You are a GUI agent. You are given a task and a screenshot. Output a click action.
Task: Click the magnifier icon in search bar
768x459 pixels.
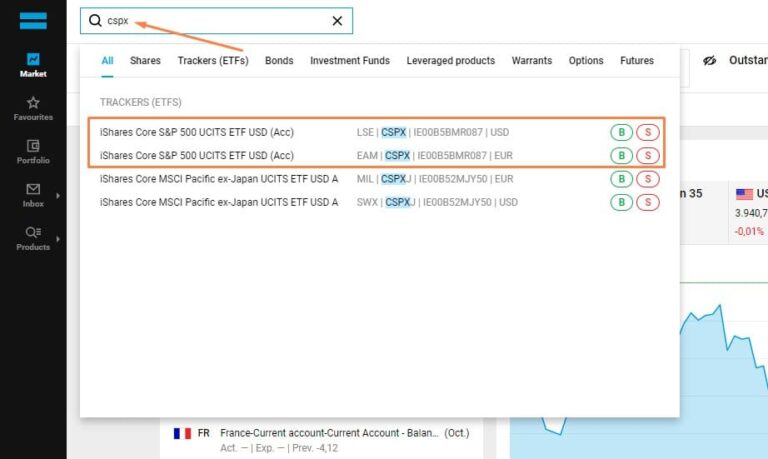click(95, 21)
